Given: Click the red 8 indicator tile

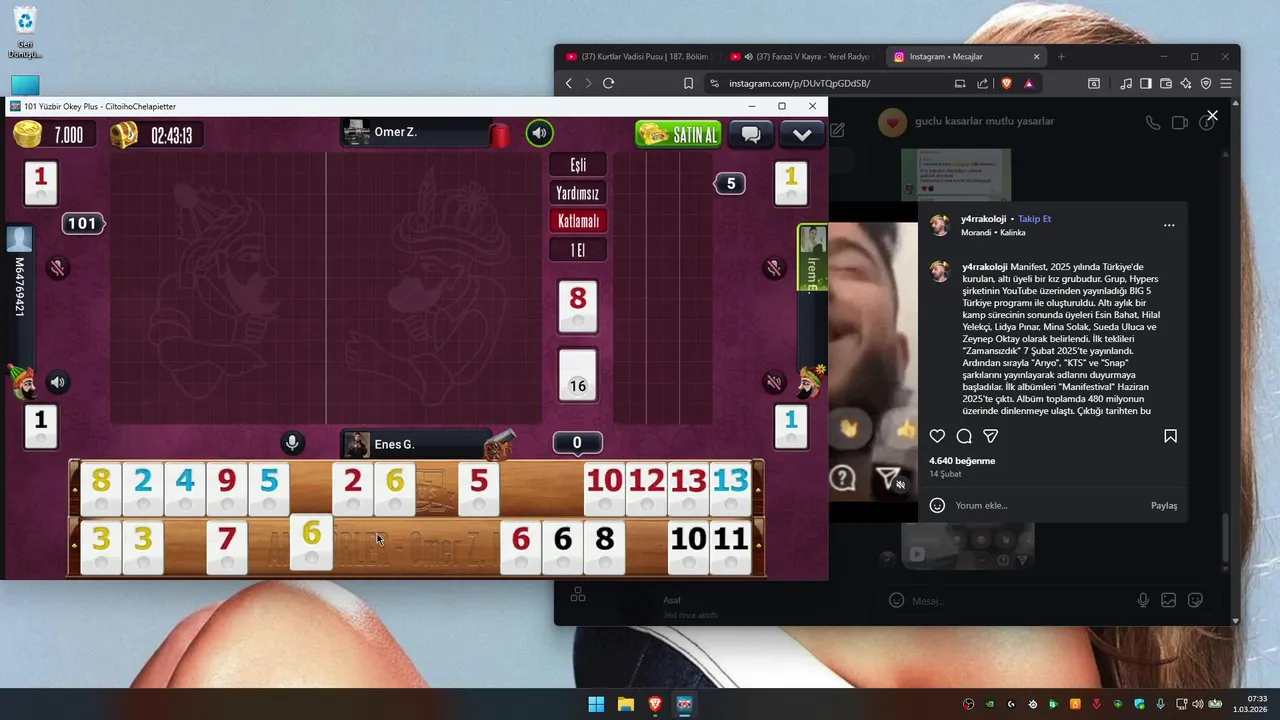Looking at the screenshot, I should pos(578,306).
